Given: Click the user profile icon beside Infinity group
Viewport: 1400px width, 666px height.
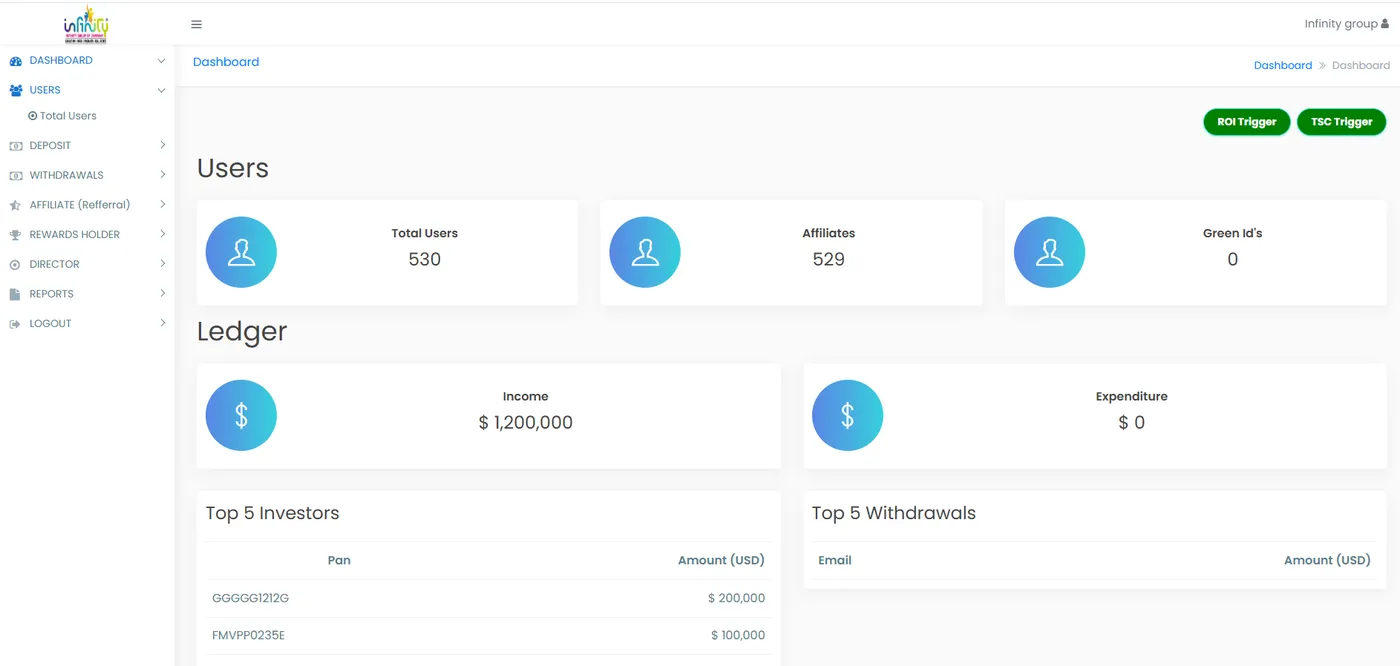Looking at the screenshot, I should pyautogui.click(x=1385, y=24).
